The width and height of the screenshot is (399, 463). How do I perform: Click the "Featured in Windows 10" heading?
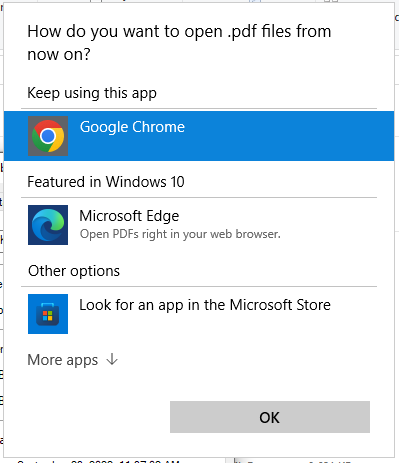pos(106,182)
